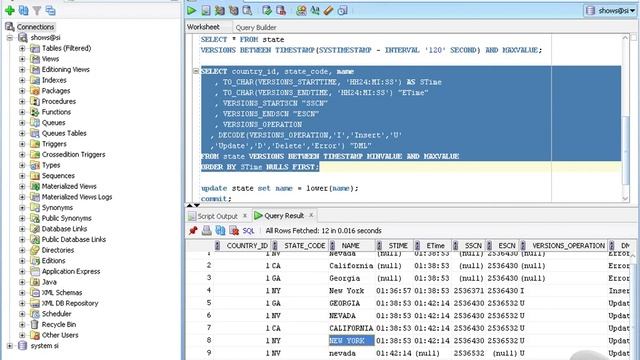Click the 2536371 SSCN cell
The image size is (640, 360).
point(468,291)
